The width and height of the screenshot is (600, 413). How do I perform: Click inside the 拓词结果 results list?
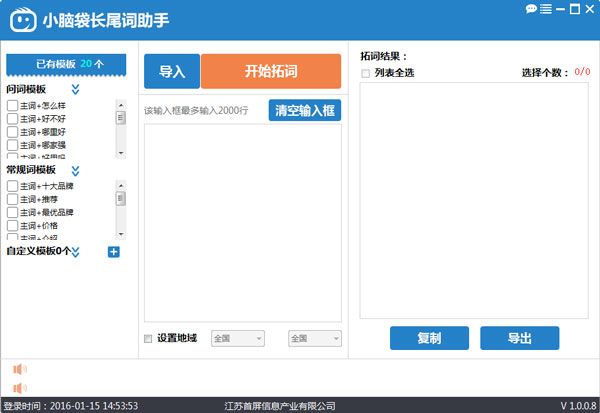pyautogui.click(x=474, y=201)
